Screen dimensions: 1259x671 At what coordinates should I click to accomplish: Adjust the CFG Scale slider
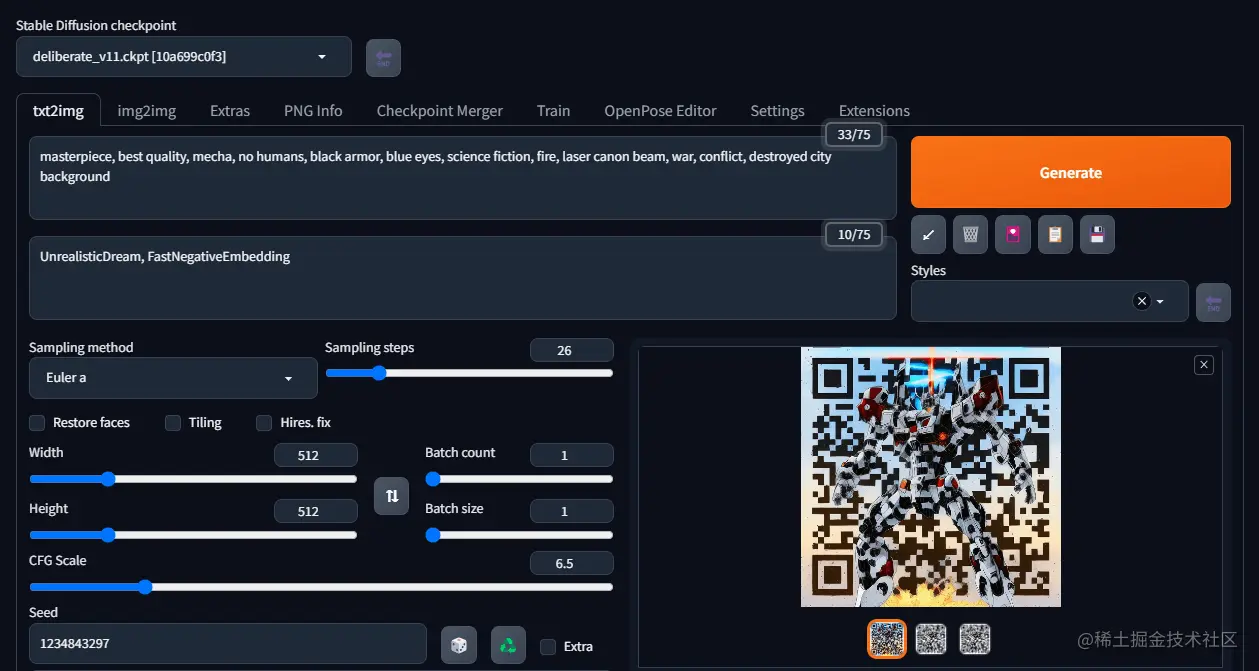point(321,587)
